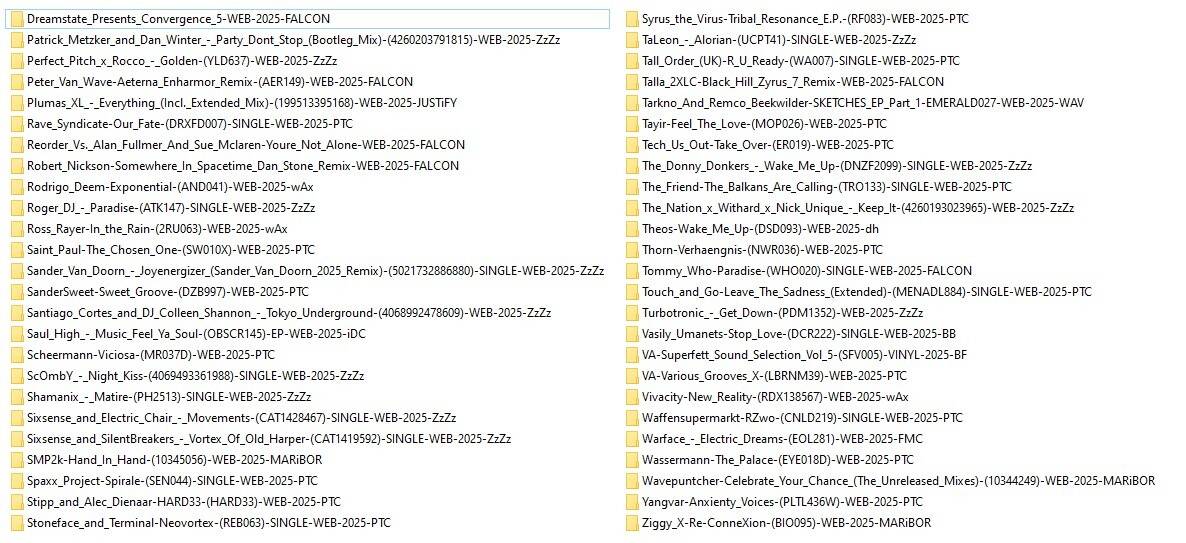
Task: Select Reorder_Vs._Alan_Fullmer Youre_Not_Alone folder name
Action: point(246,144)
